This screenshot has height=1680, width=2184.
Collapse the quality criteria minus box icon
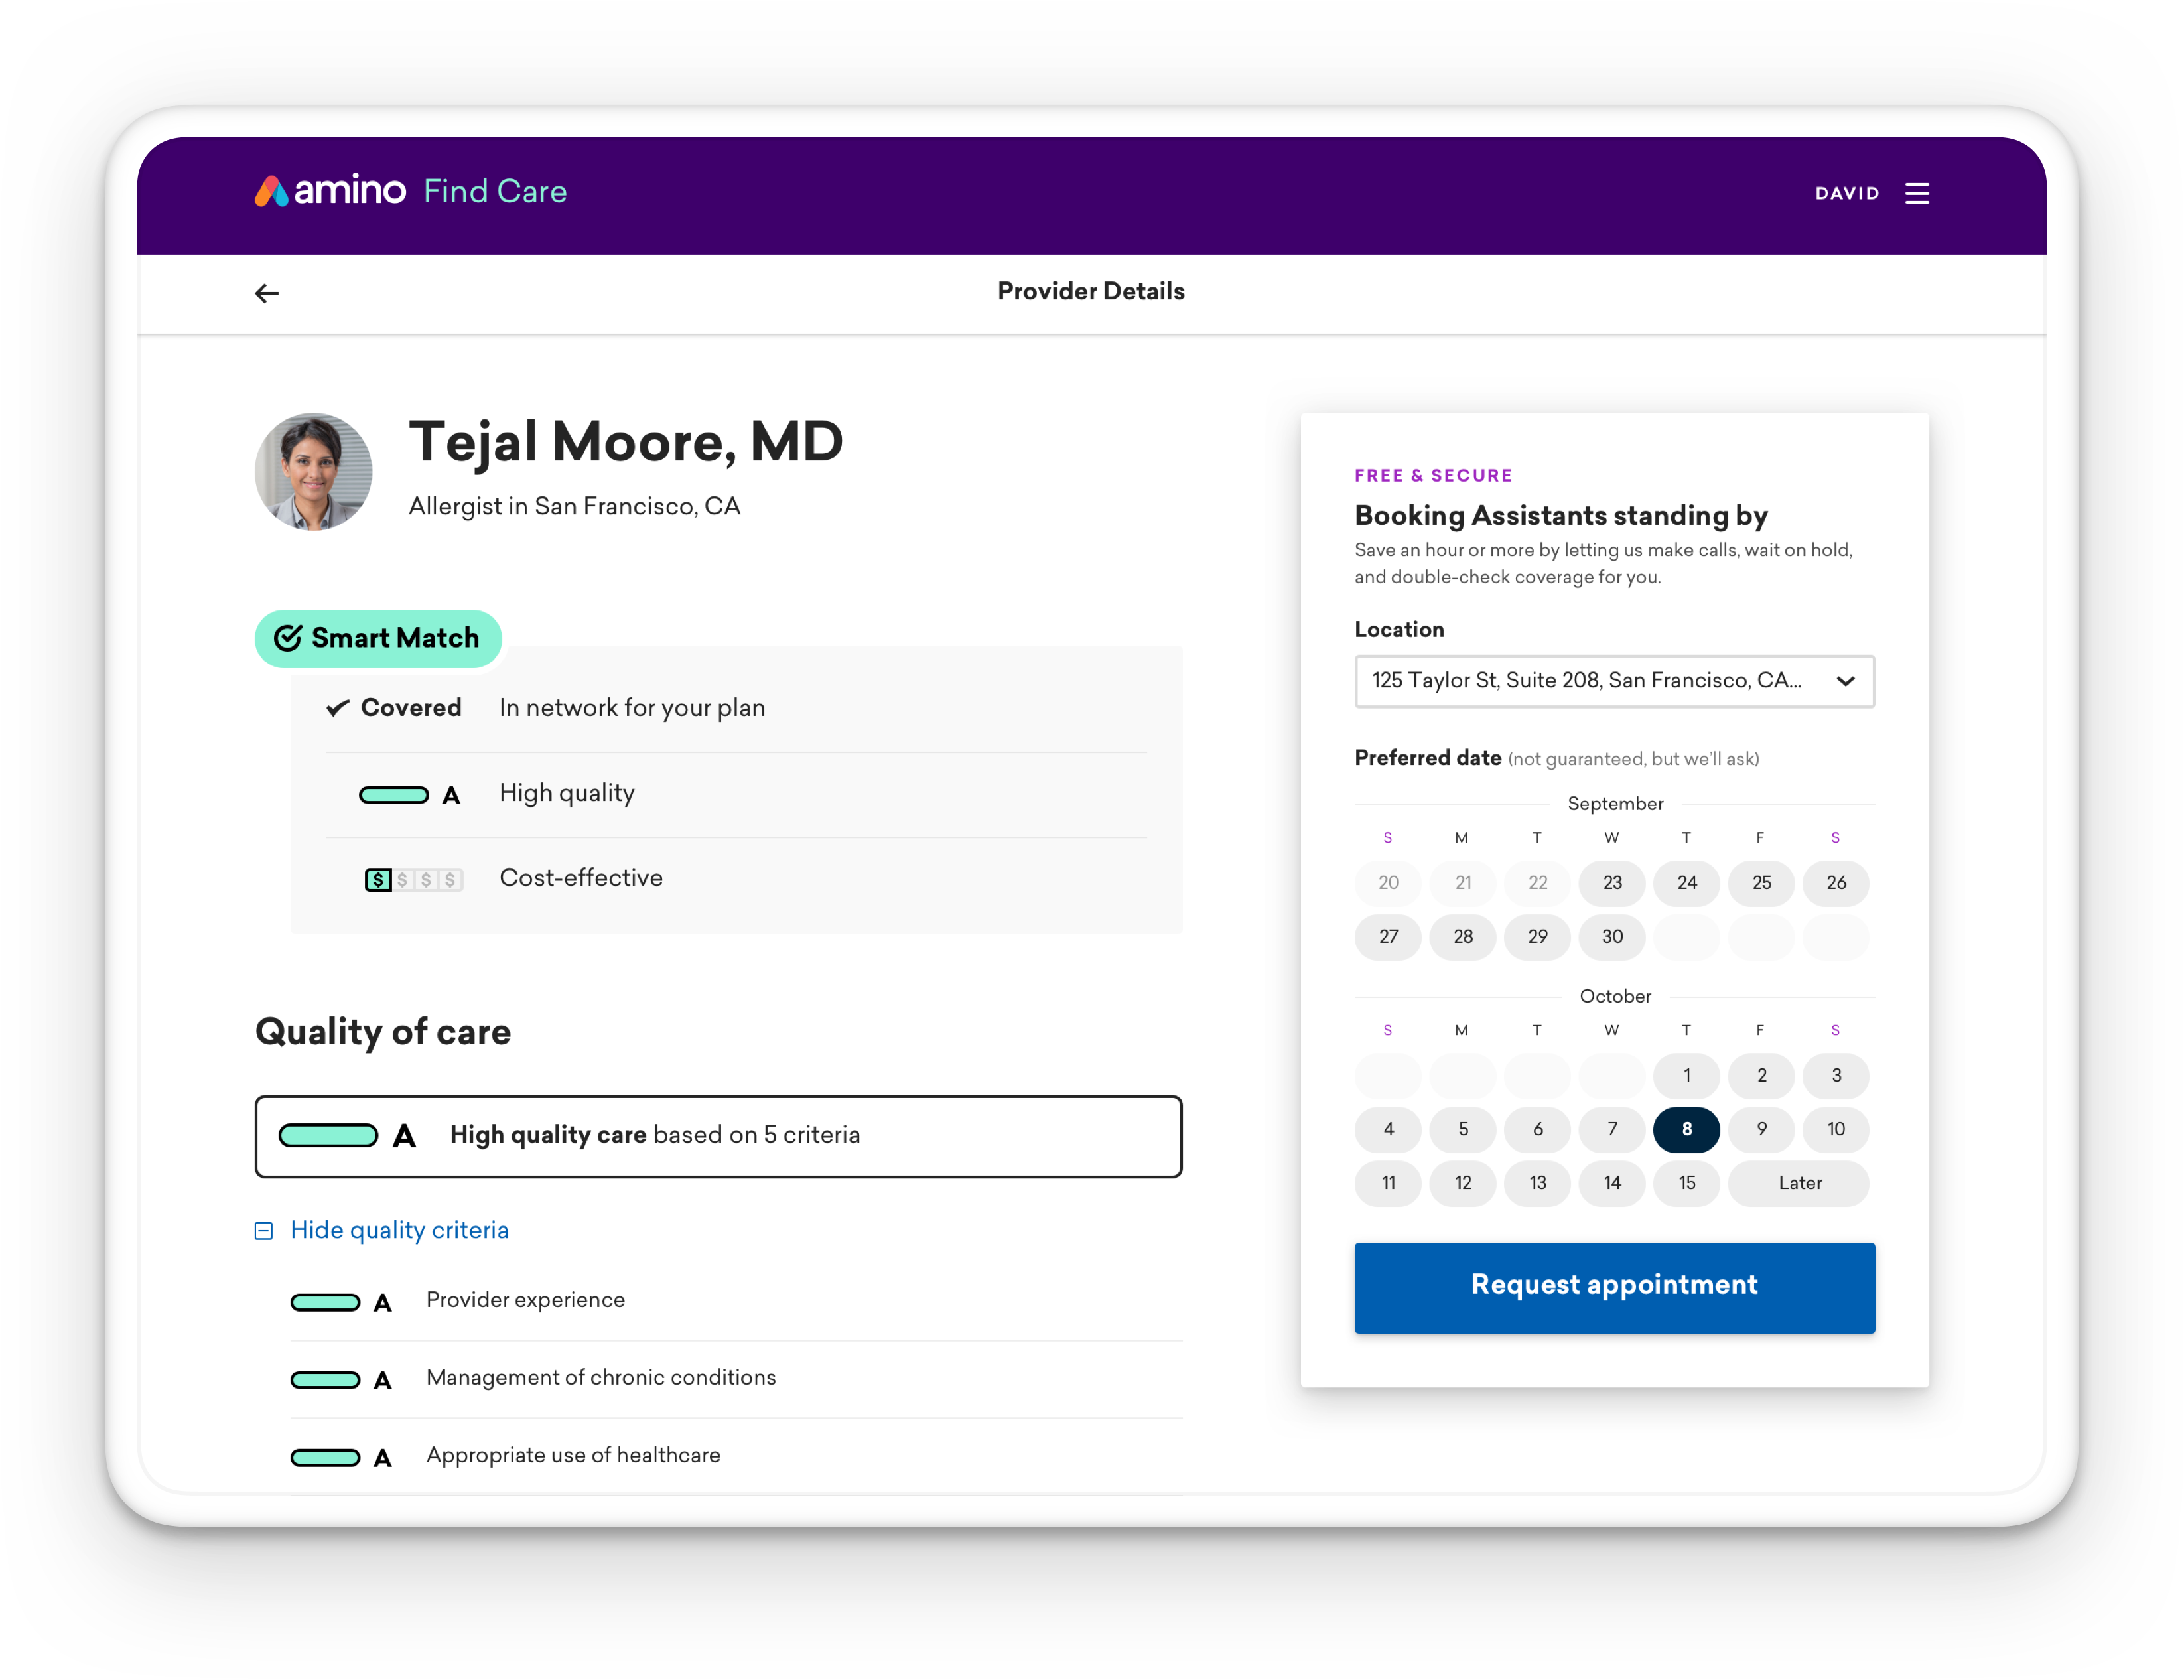point(264,1231)
